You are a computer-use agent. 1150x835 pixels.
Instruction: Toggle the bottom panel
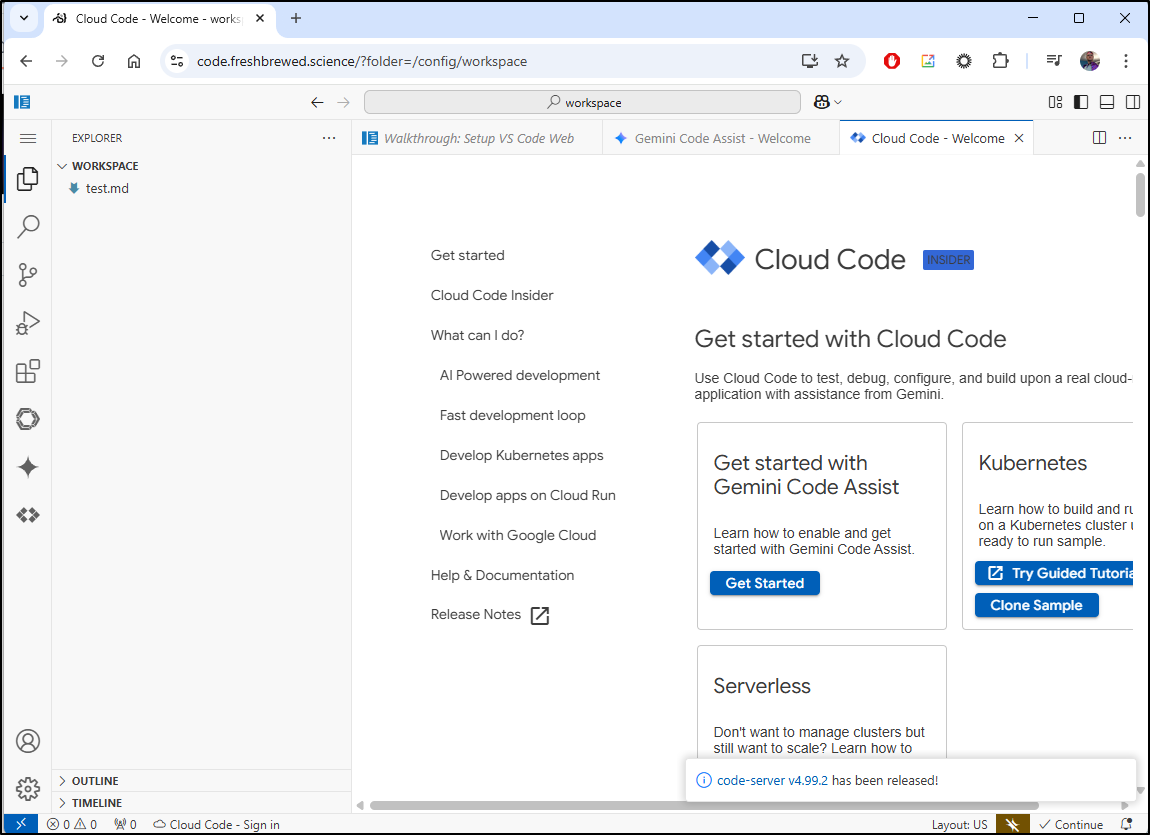(x=1107, y=103)
